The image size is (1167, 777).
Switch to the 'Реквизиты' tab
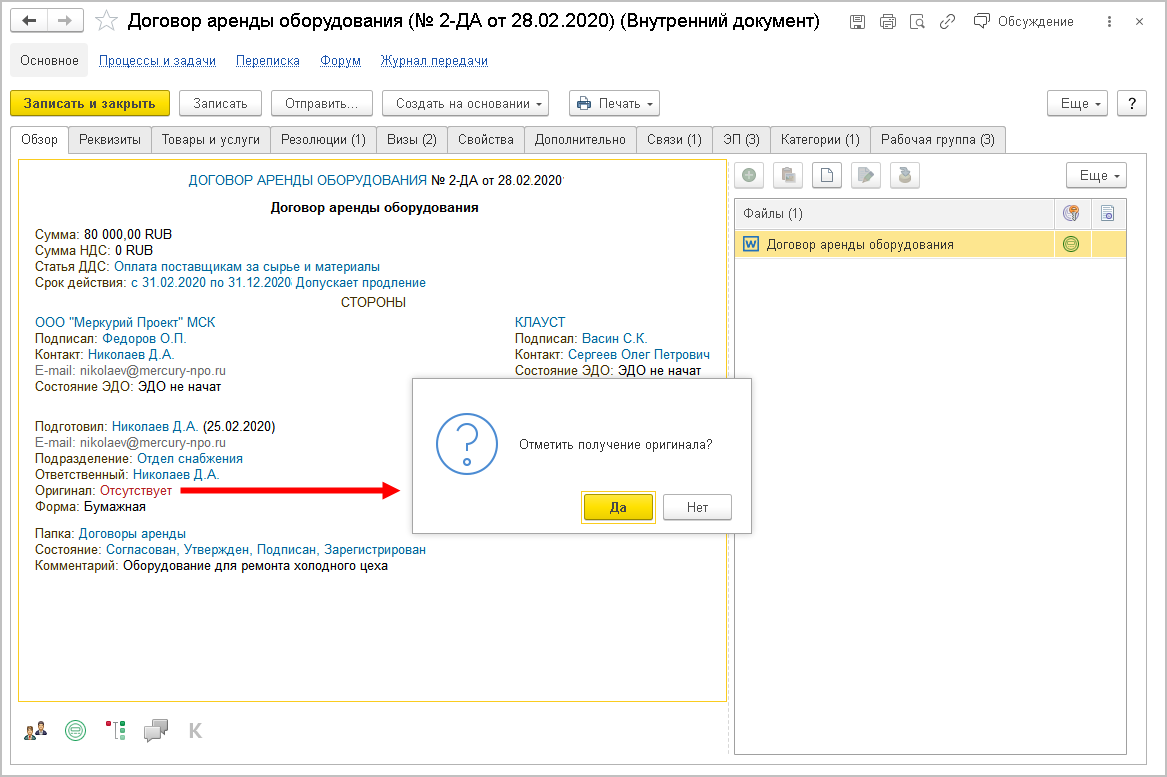point(110,140)
